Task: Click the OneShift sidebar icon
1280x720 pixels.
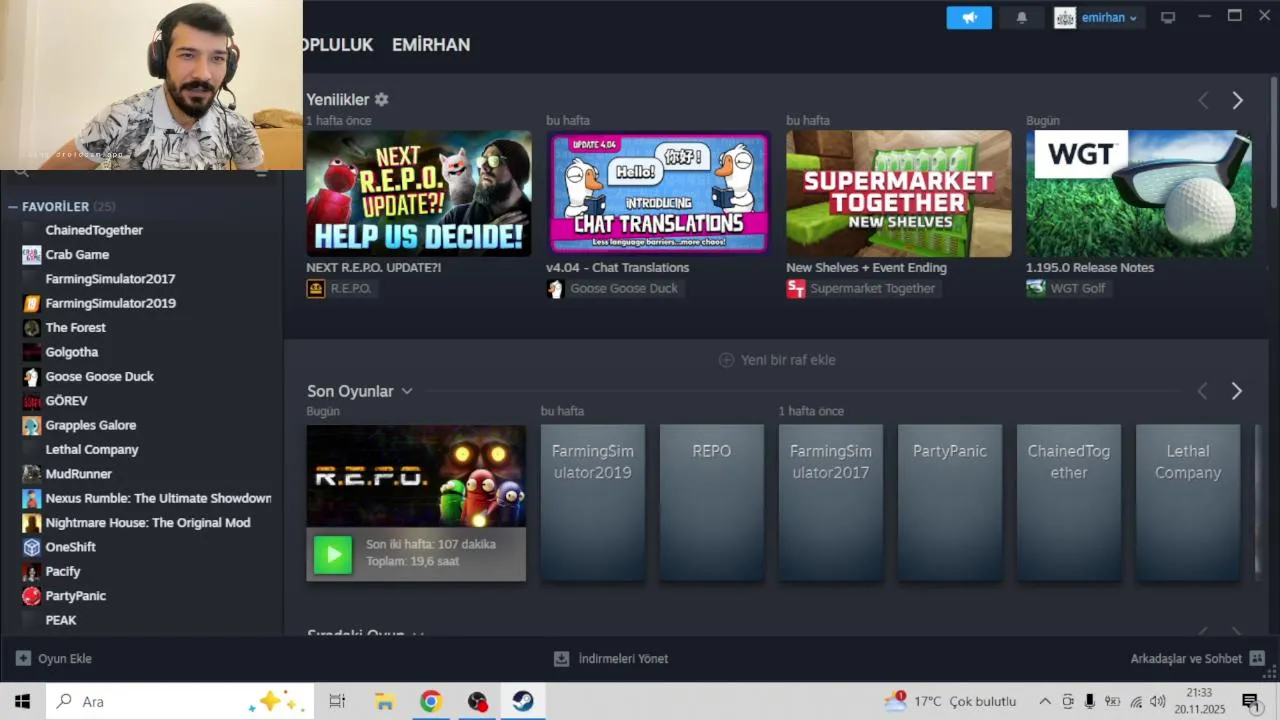Action: [32, 547]
